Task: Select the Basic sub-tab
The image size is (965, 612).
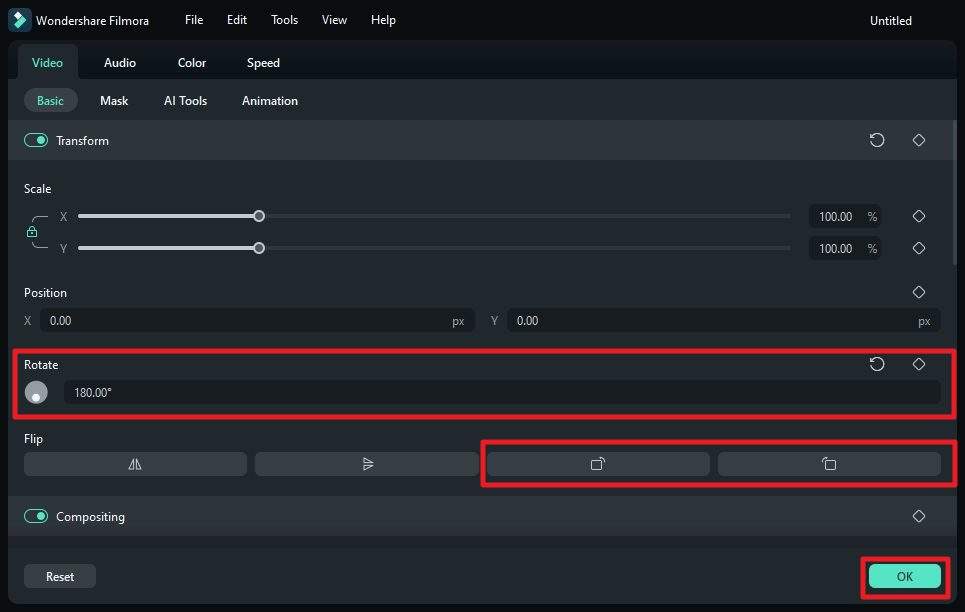Action: tap(50, 100)
